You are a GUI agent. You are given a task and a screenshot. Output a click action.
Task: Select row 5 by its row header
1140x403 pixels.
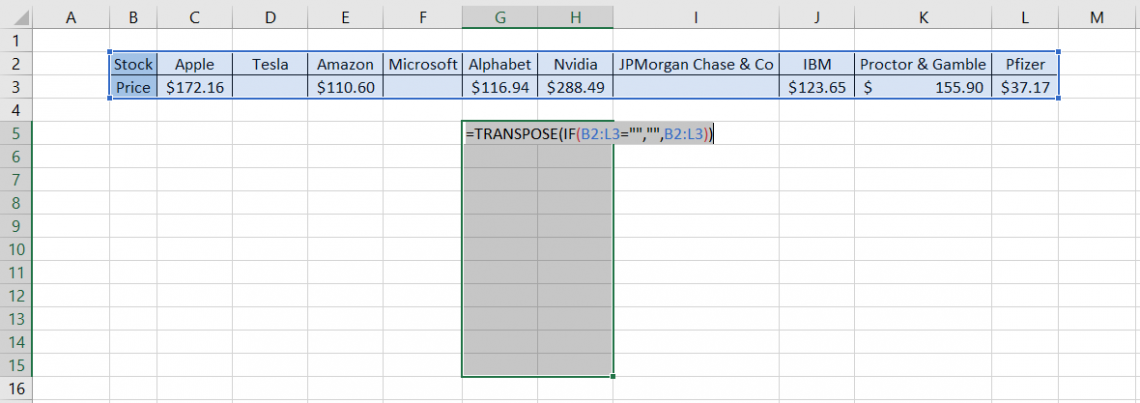16,134
